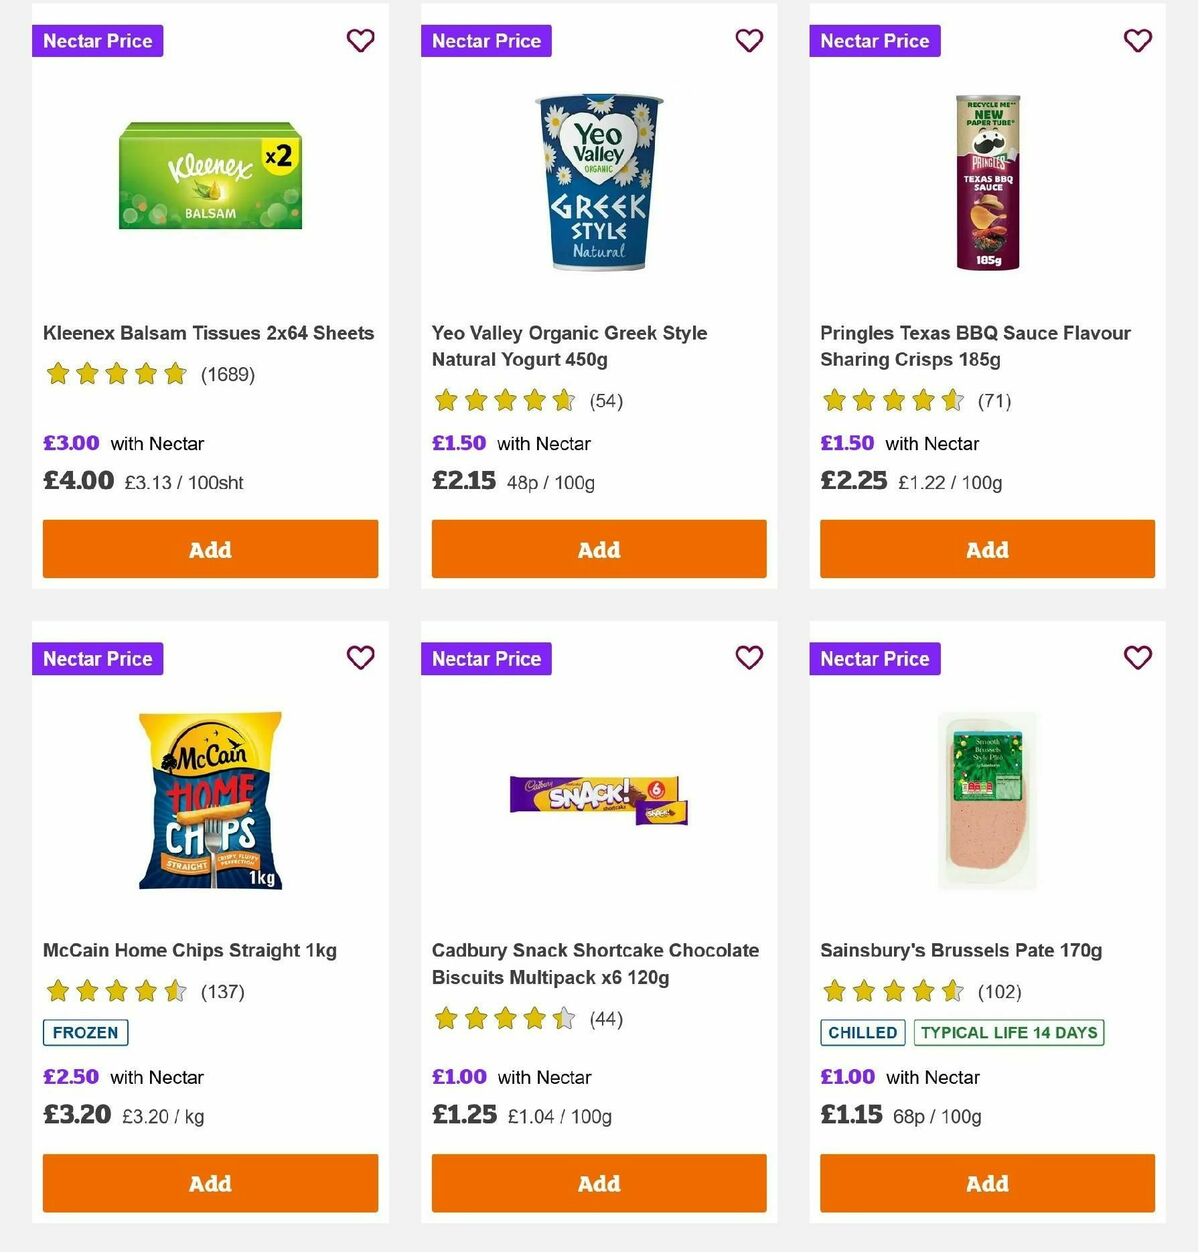1200x1254 pixels.
Task: Click the TYPICAL LIFE 14 DAYS label
Action: (x=1008, y=1033)
